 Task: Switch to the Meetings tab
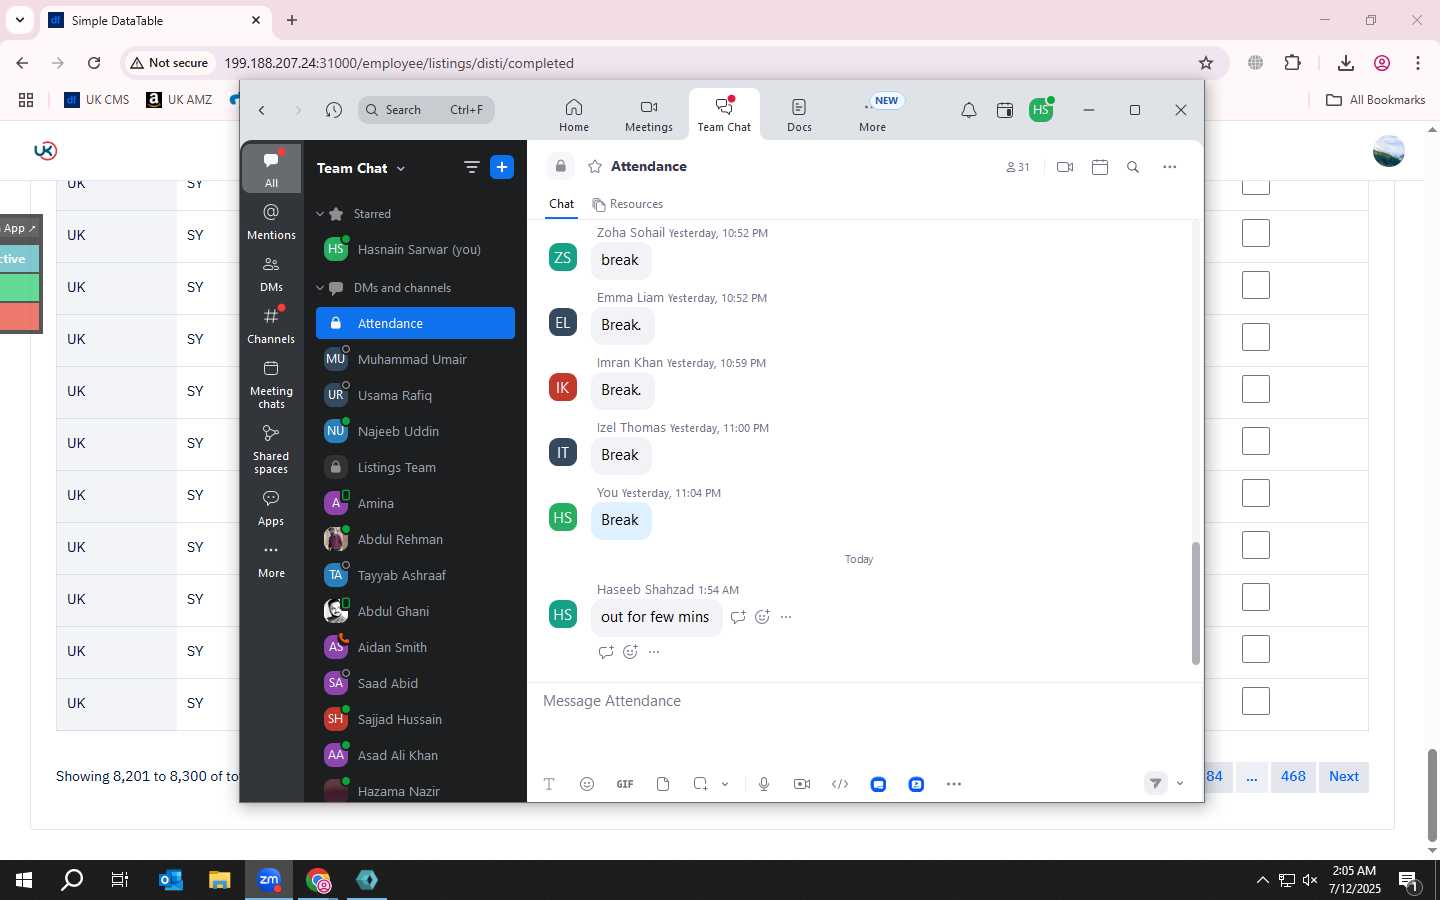point(648,114)
